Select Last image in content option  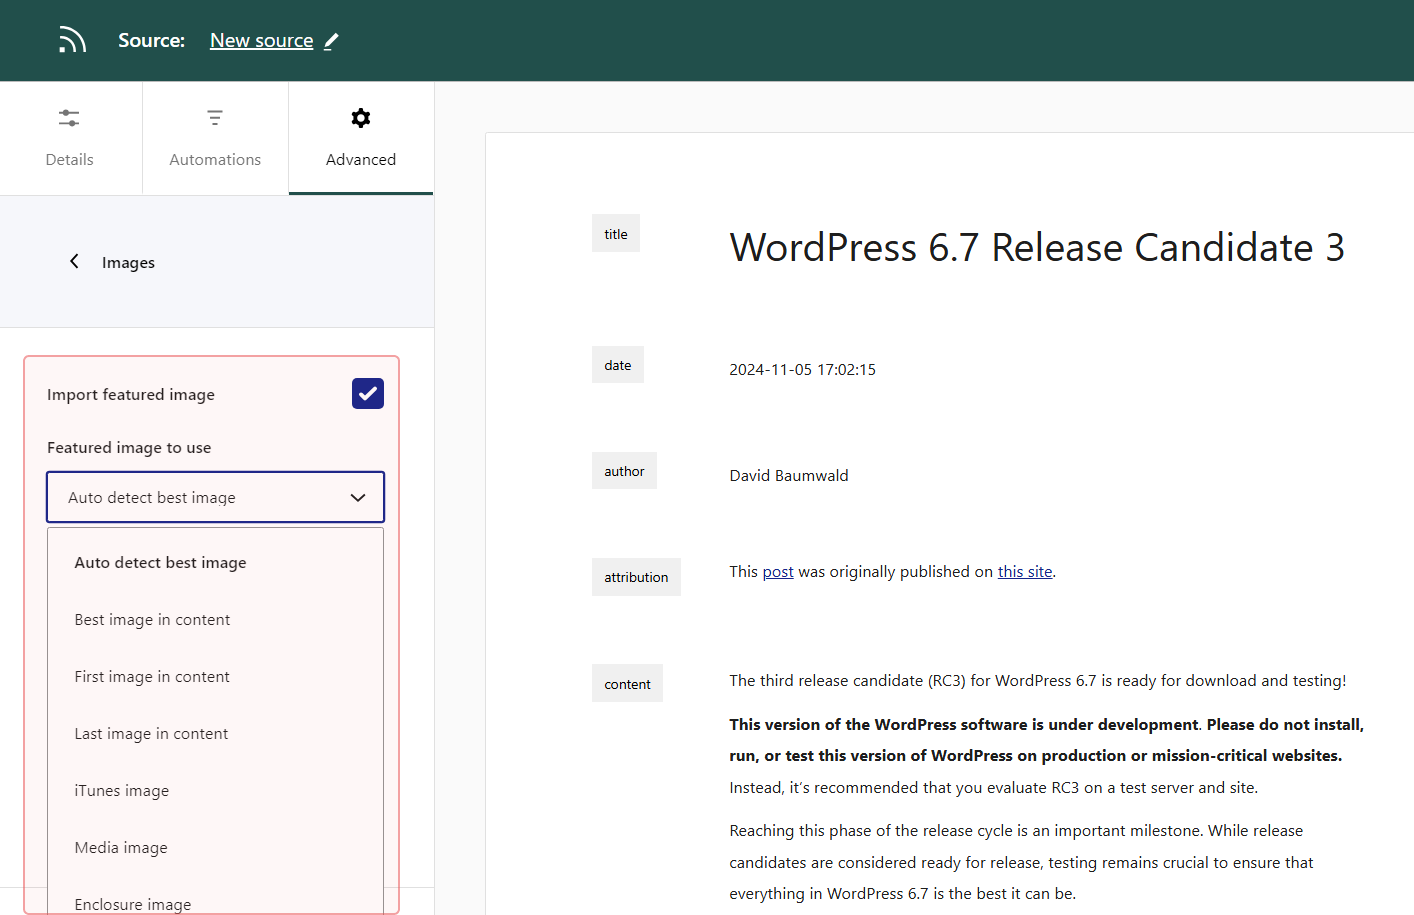coord(151,733)
